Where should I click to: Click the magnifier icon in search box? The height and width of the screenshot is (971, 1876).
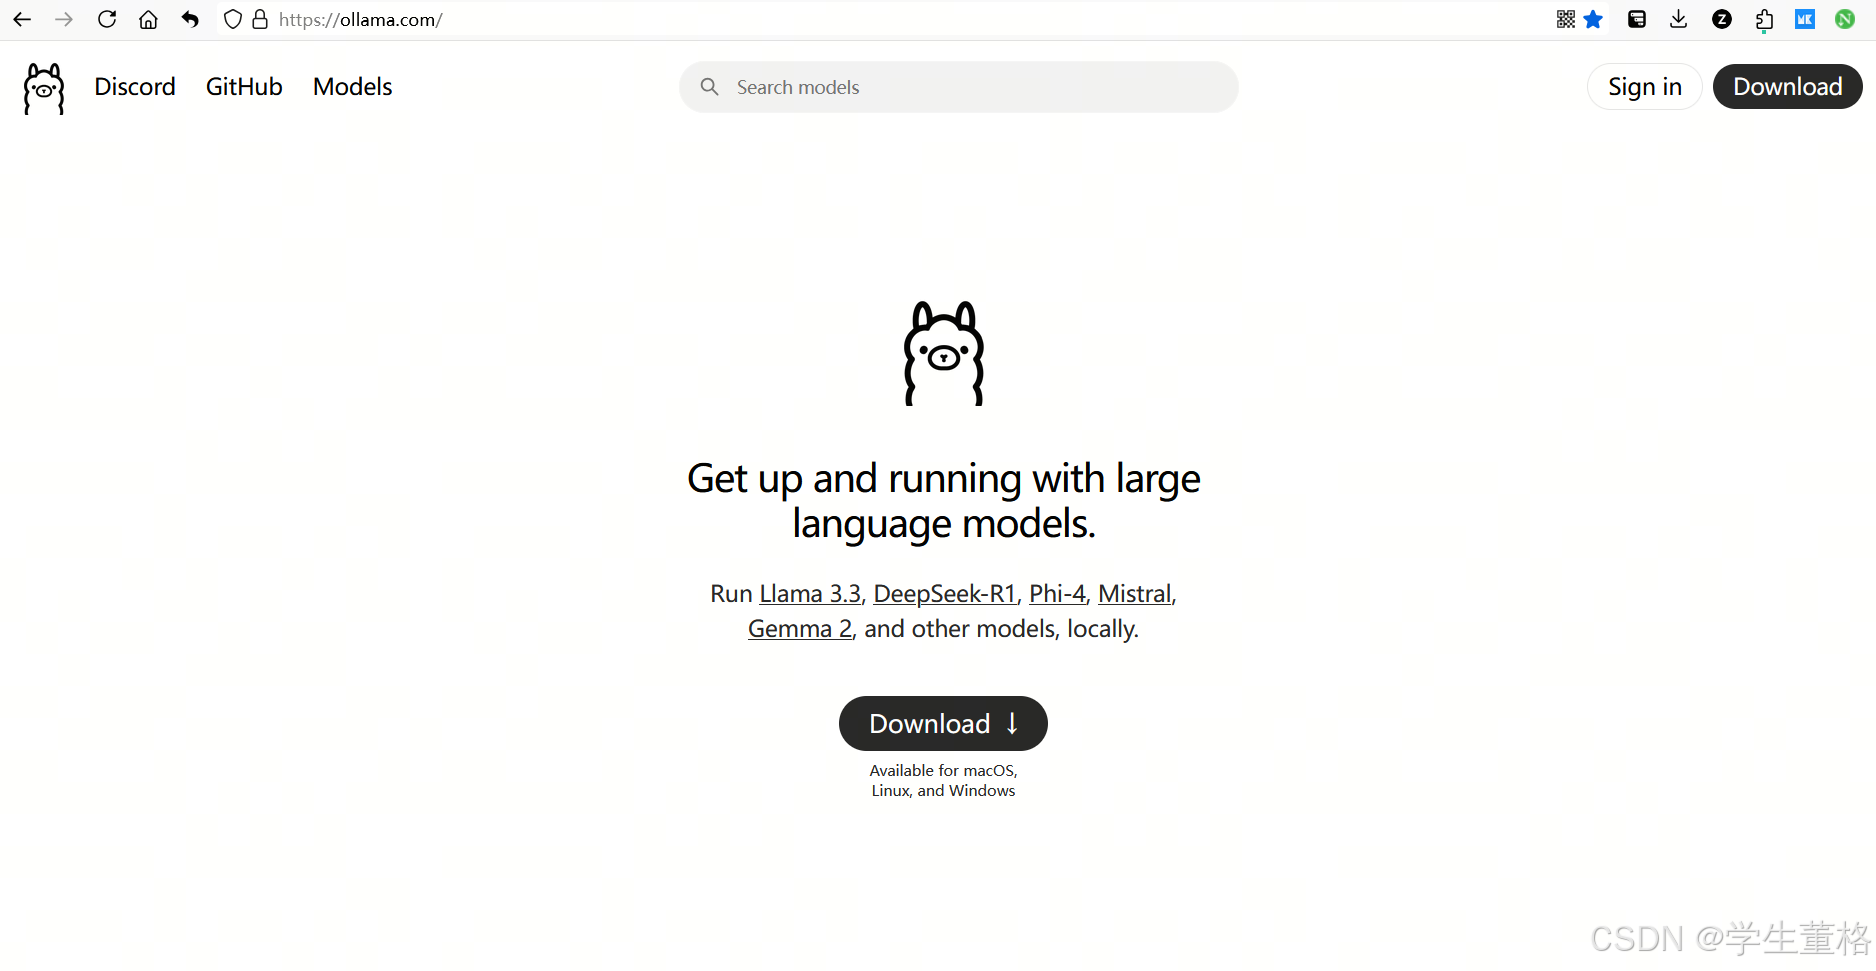tap(710, 87)
